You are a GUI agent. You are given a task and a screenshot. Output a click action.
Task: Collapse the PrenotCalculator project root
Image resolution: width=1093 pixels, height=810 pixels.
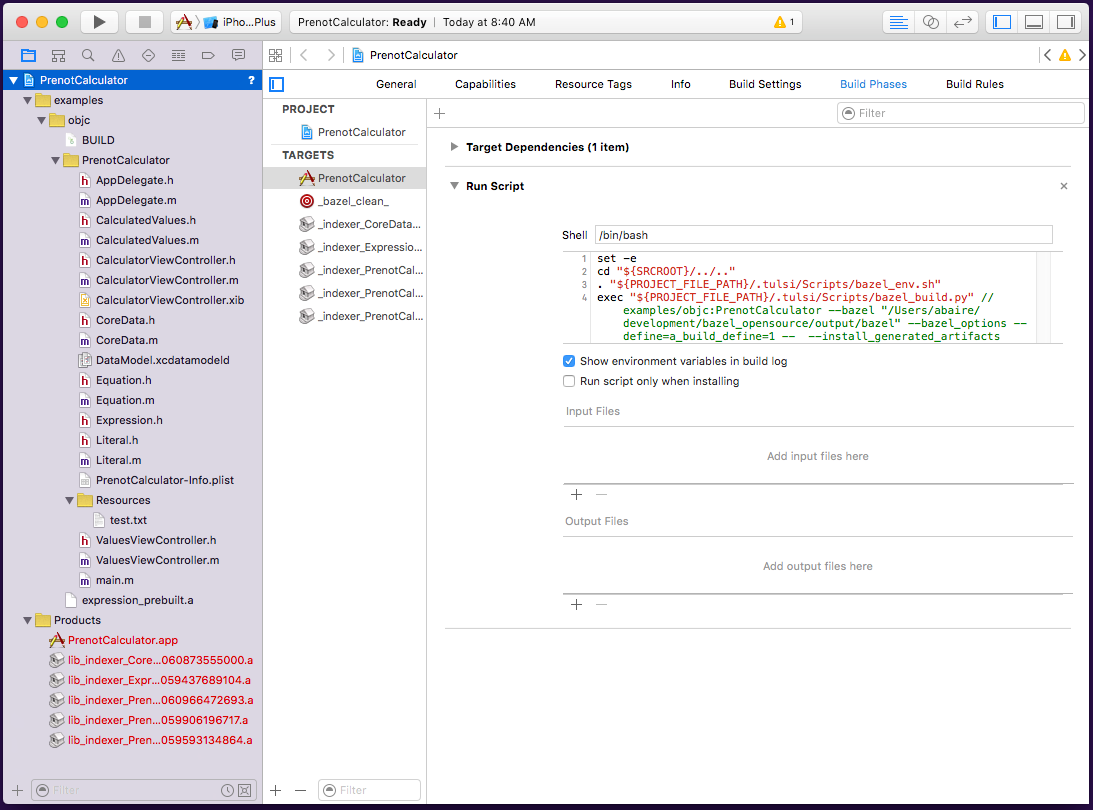click(13, 80)
